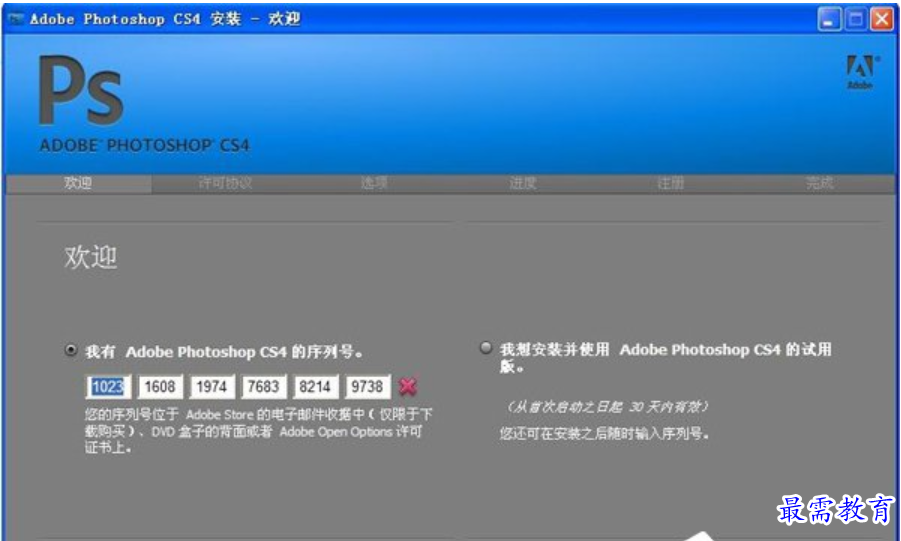Viewport: 901px width, 541px height.
Task: Click the large Ps Photoshop logo
Action: (x=81, y=91)
